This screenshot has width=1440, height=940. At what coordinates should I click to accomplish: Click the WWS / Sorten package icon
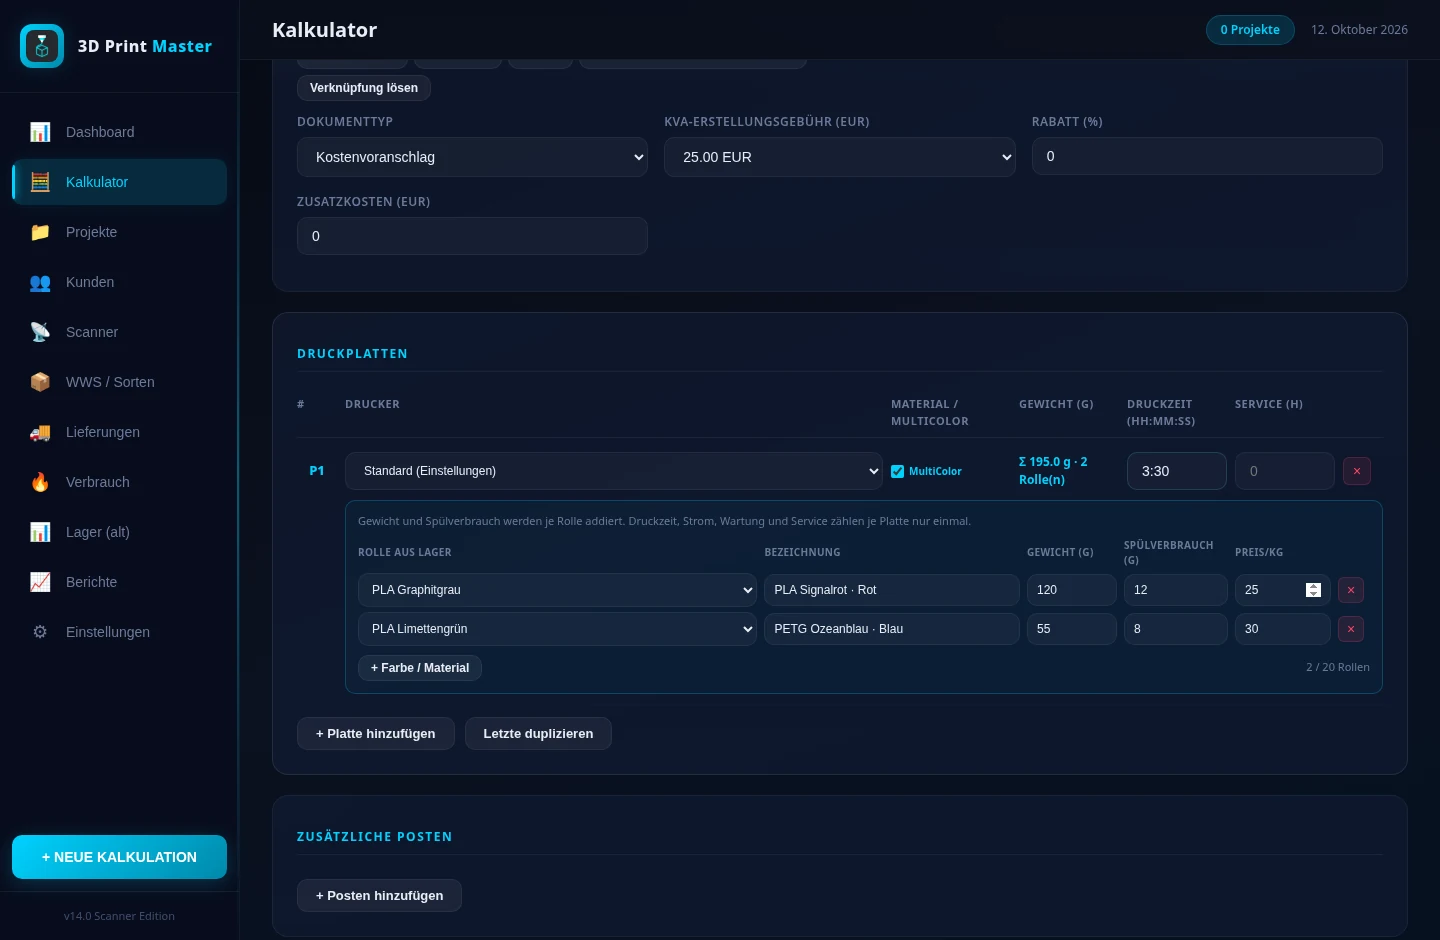[40, 382]
